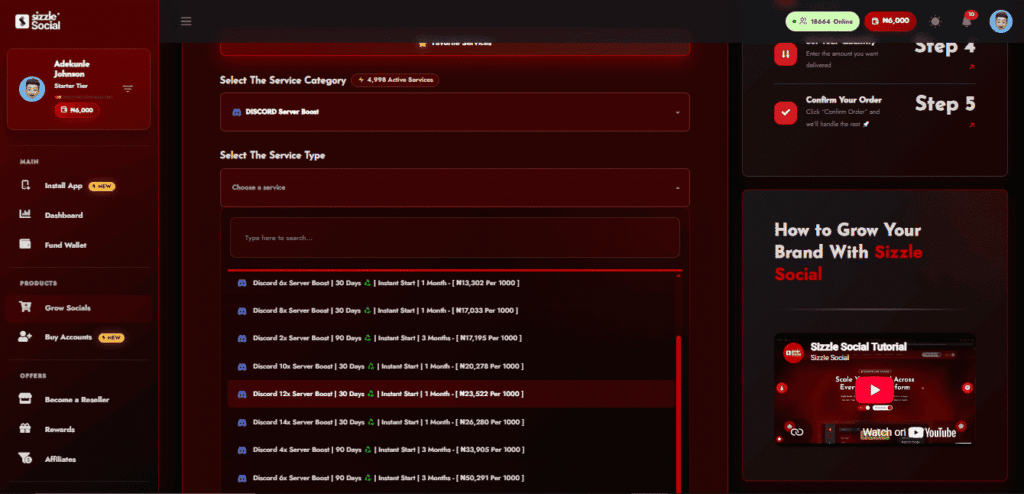The image size is (1024, 494).
Task: Focus the Type here to search field
Action: (455, 238)
